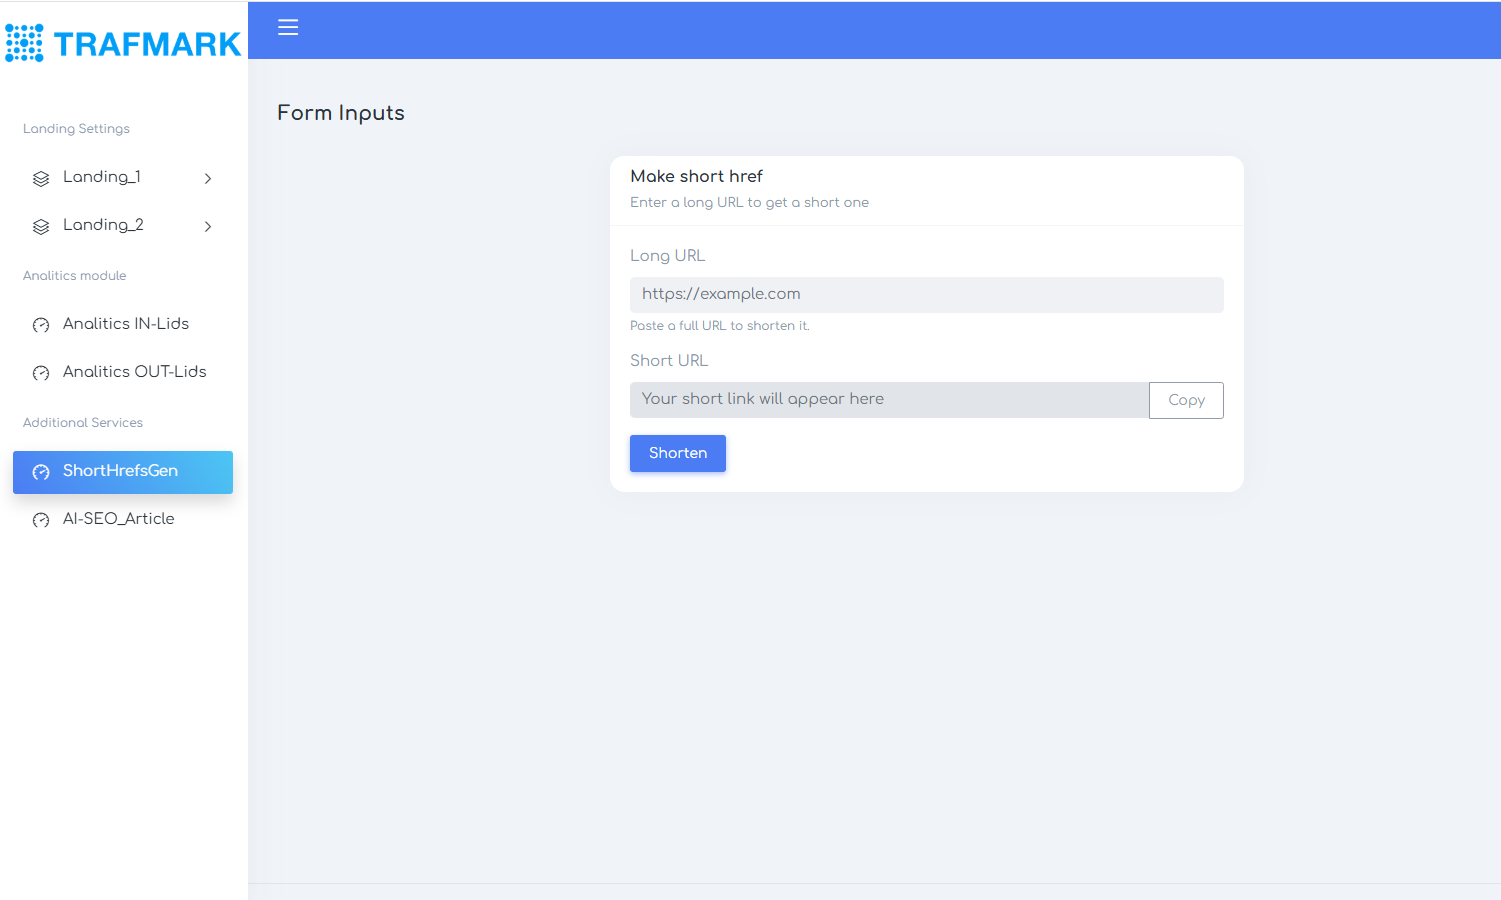This screenshot has height=900, width=1501.
Task: Click the Copy button next to Short URL
Action: click(1186, 400)
